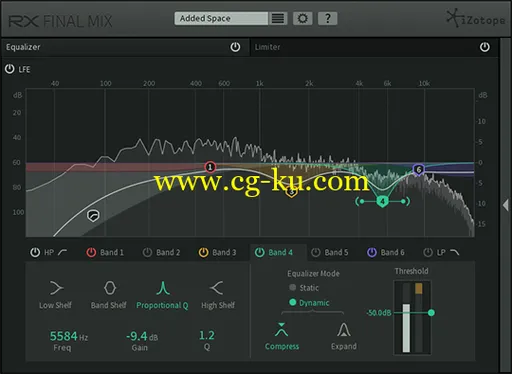Click the -50.0dB threshold value

coord(379,313)
